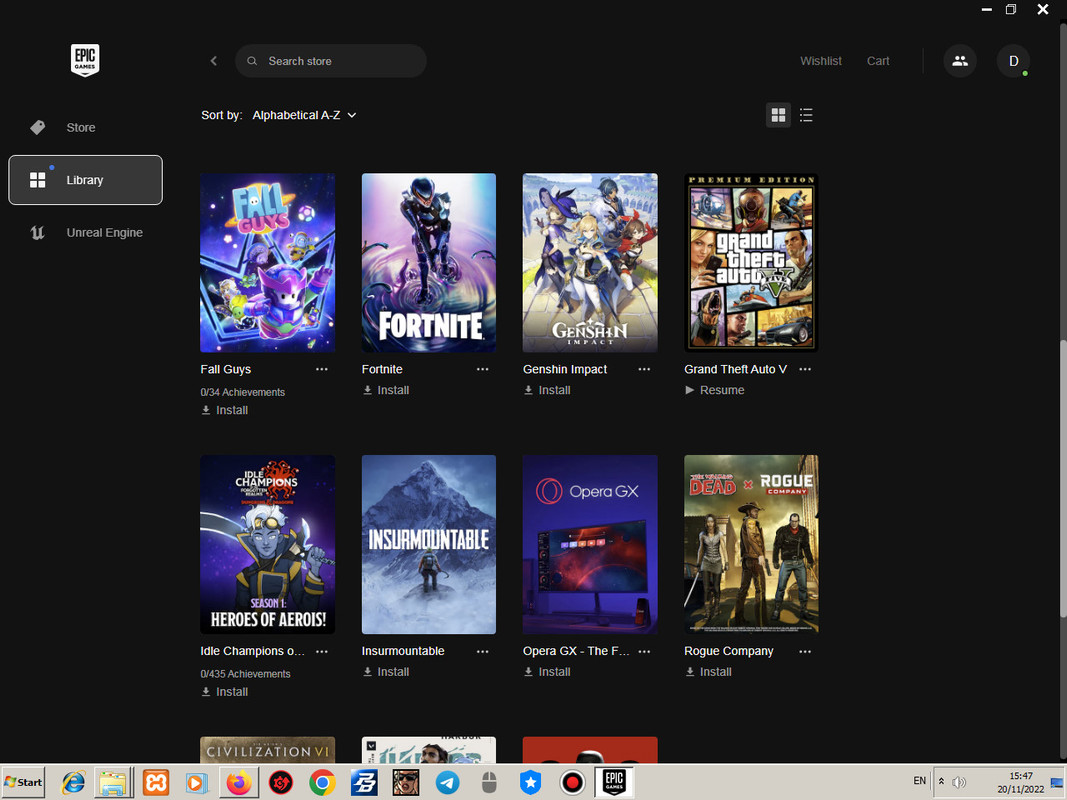Open the Grand Theft Auto V cover

(751, 263)
